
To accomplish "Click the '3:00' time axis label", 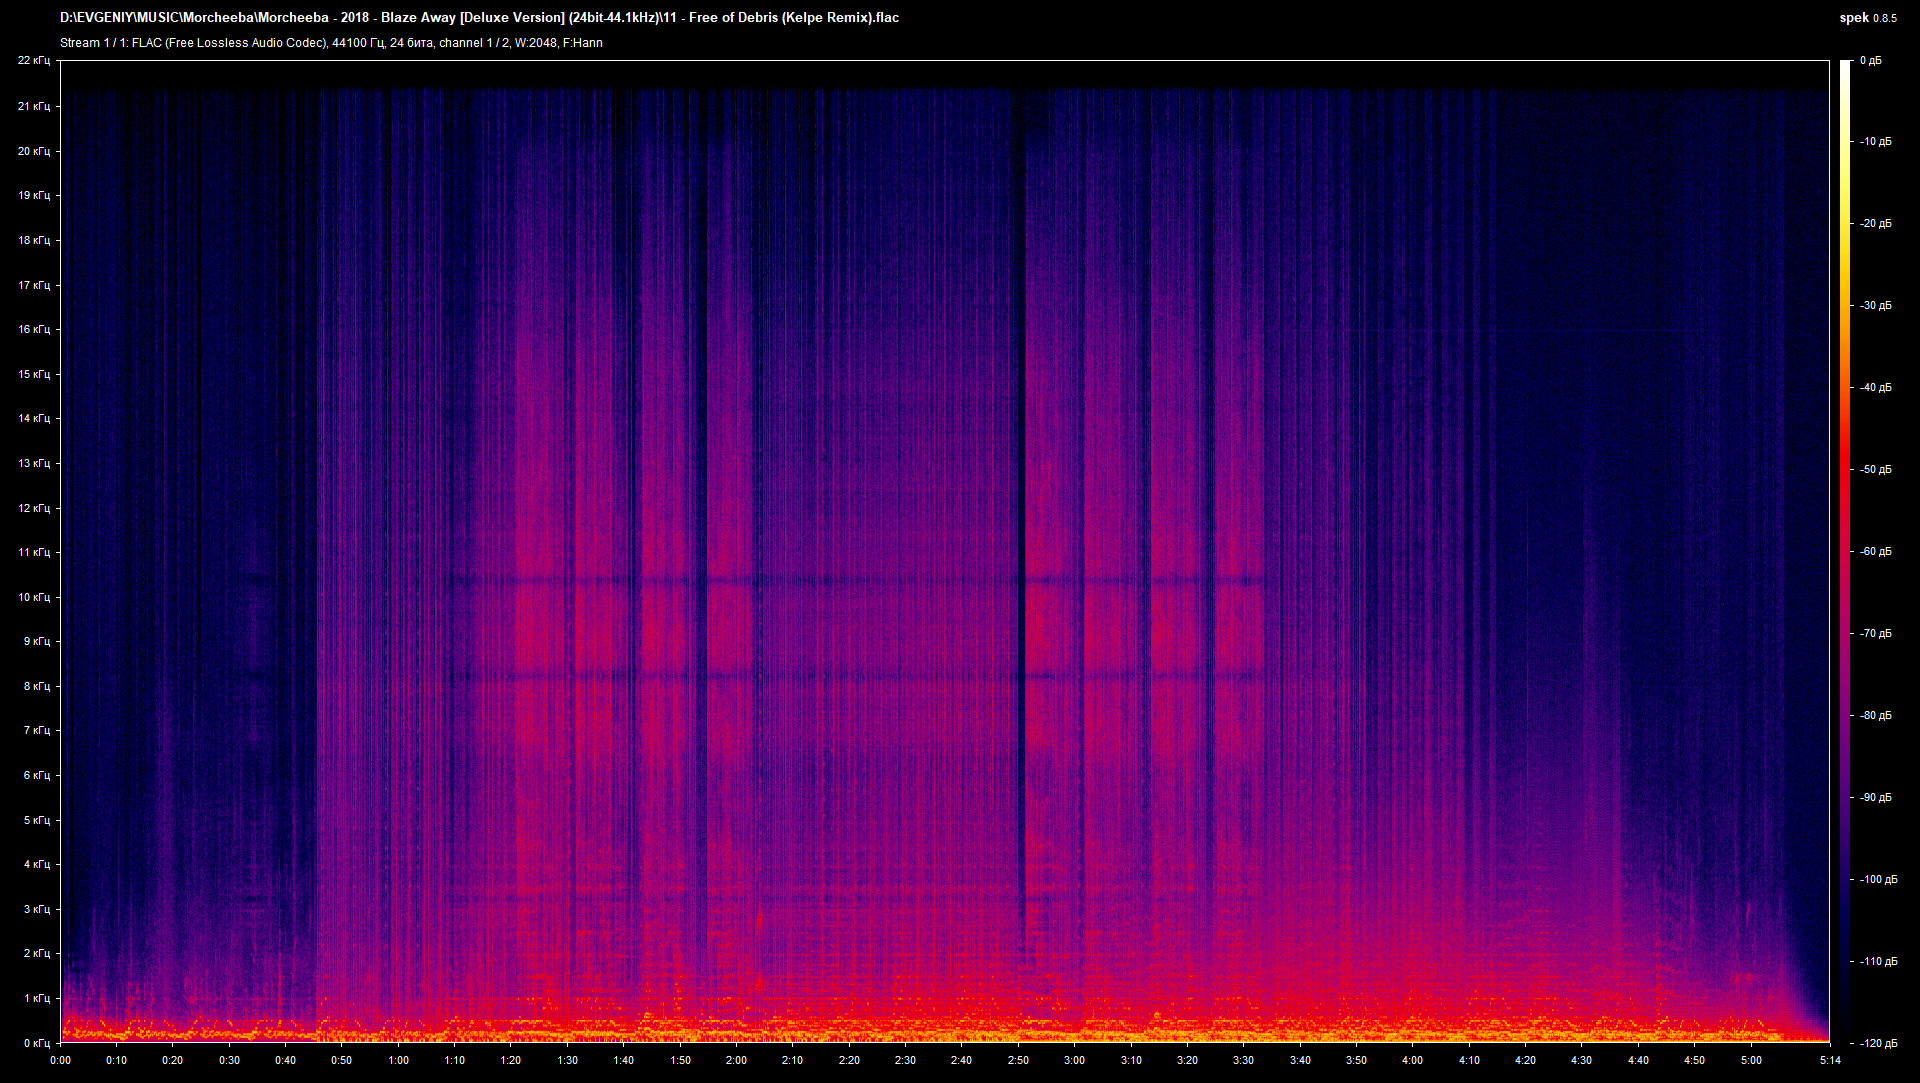I will coord(1074,1060).
